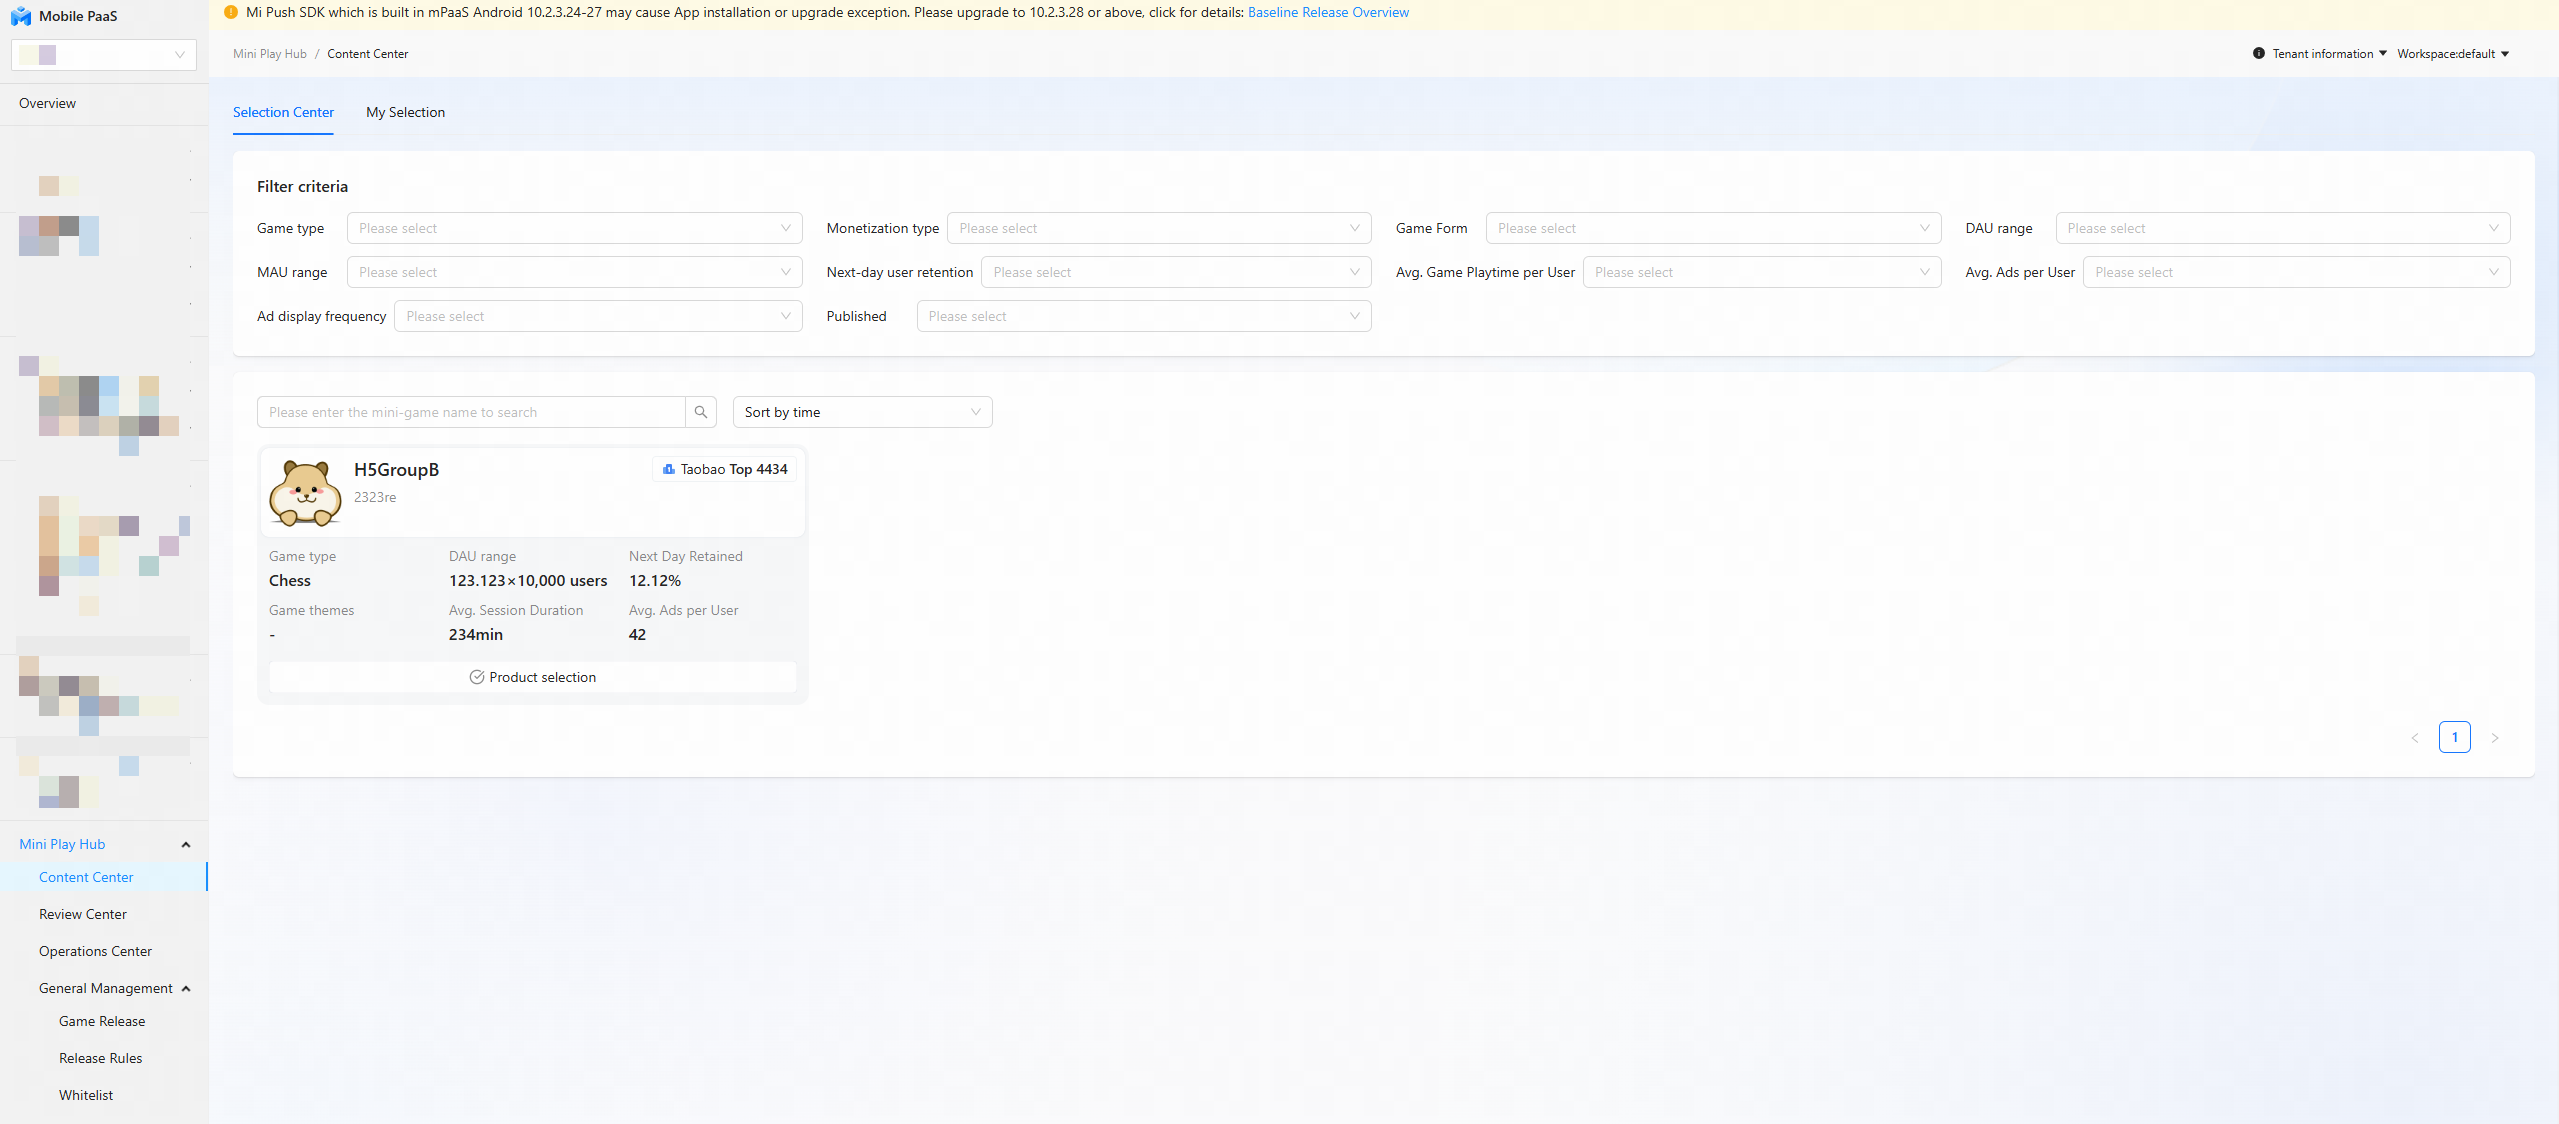Click the Taobao Top ranking icon

pyautogui.click(x=669, y=469)
